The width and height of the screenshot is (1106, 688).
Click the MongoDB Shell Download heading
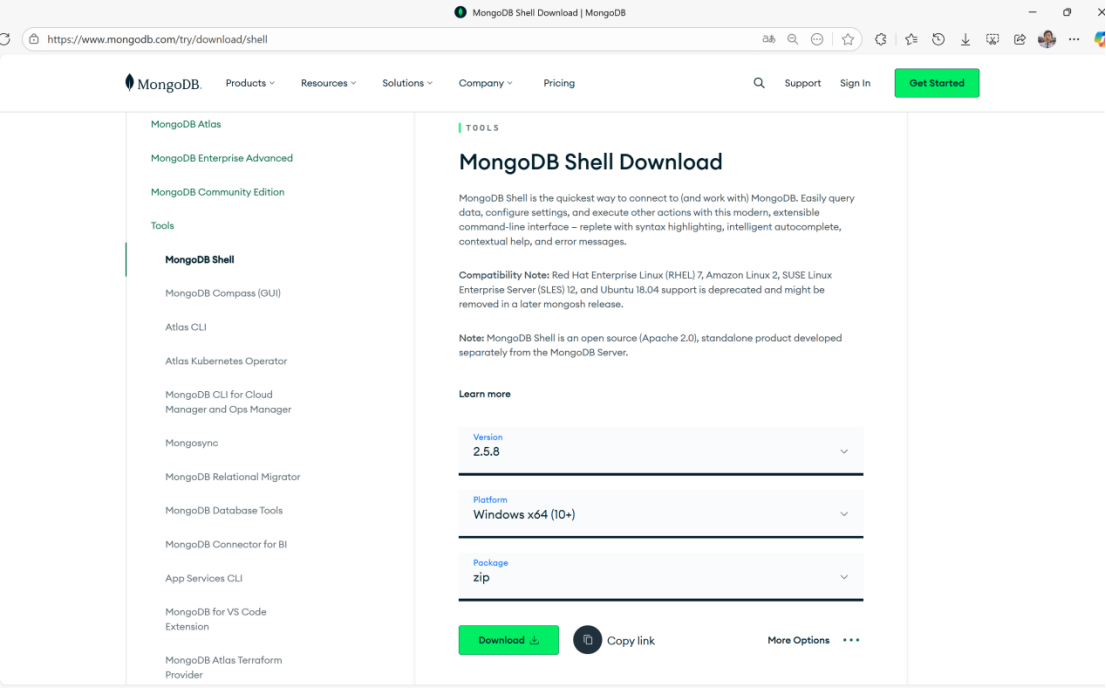pyautogui.click(x=590, y=162)
